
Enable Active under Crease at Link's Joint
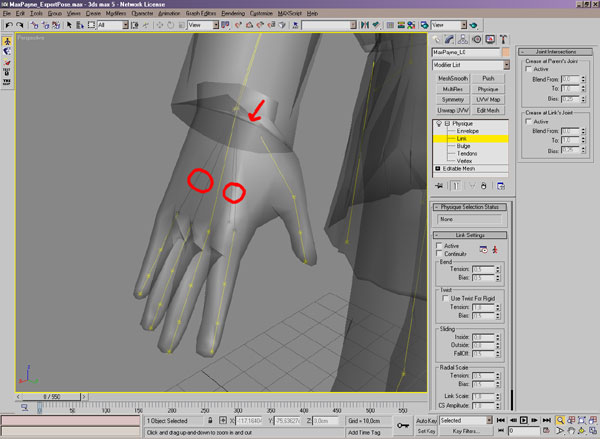528,122
